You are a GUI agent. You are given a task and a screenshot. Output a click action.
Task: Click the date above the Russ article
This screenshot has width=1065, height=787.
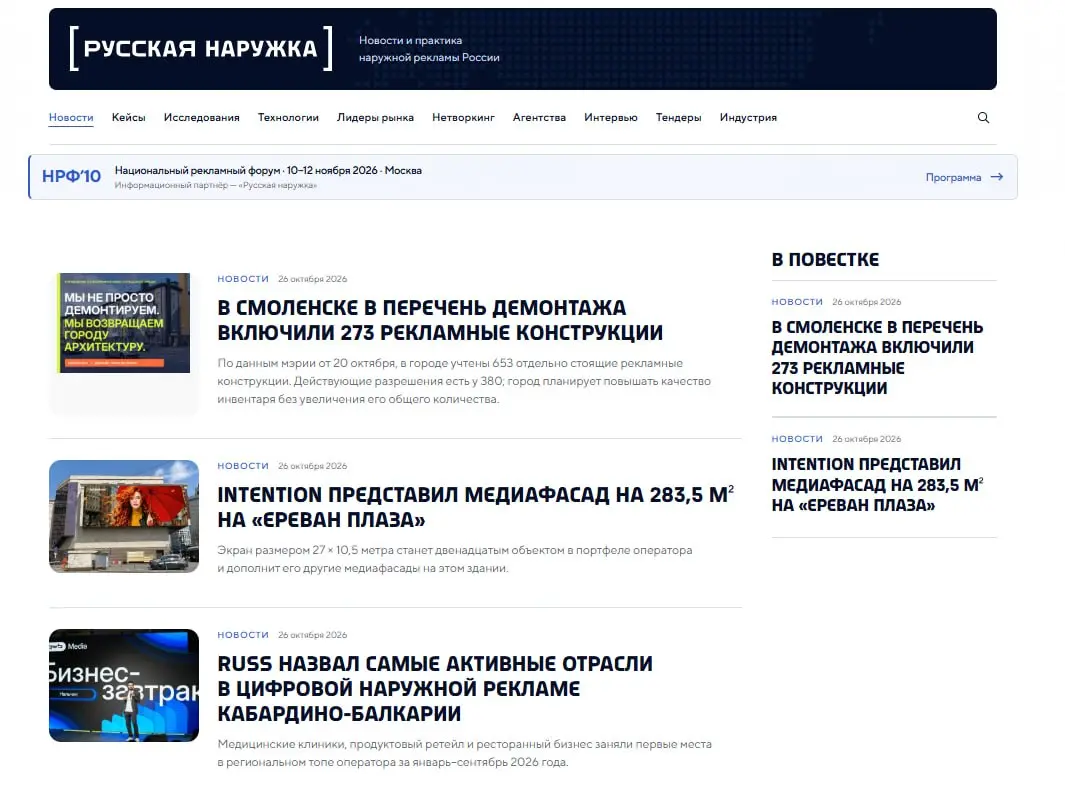(312, 635)
